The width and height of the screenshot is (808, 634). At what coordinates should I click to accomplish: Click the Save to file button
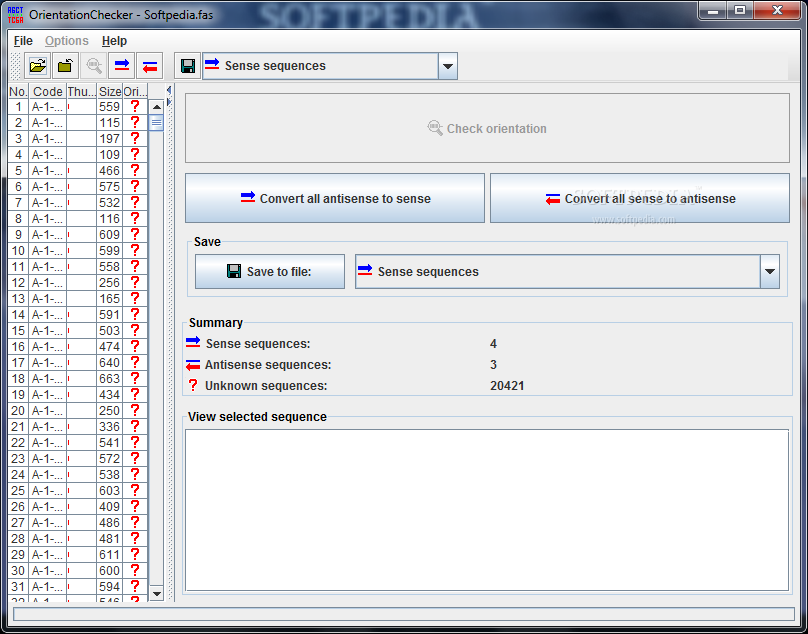(270, 271)
